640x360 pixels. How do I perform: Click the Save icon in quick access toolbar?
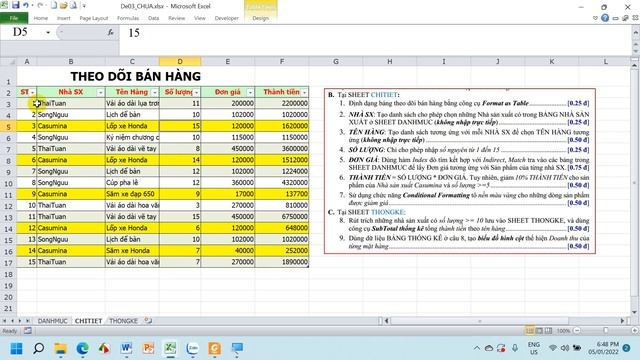tap(16, 5)
